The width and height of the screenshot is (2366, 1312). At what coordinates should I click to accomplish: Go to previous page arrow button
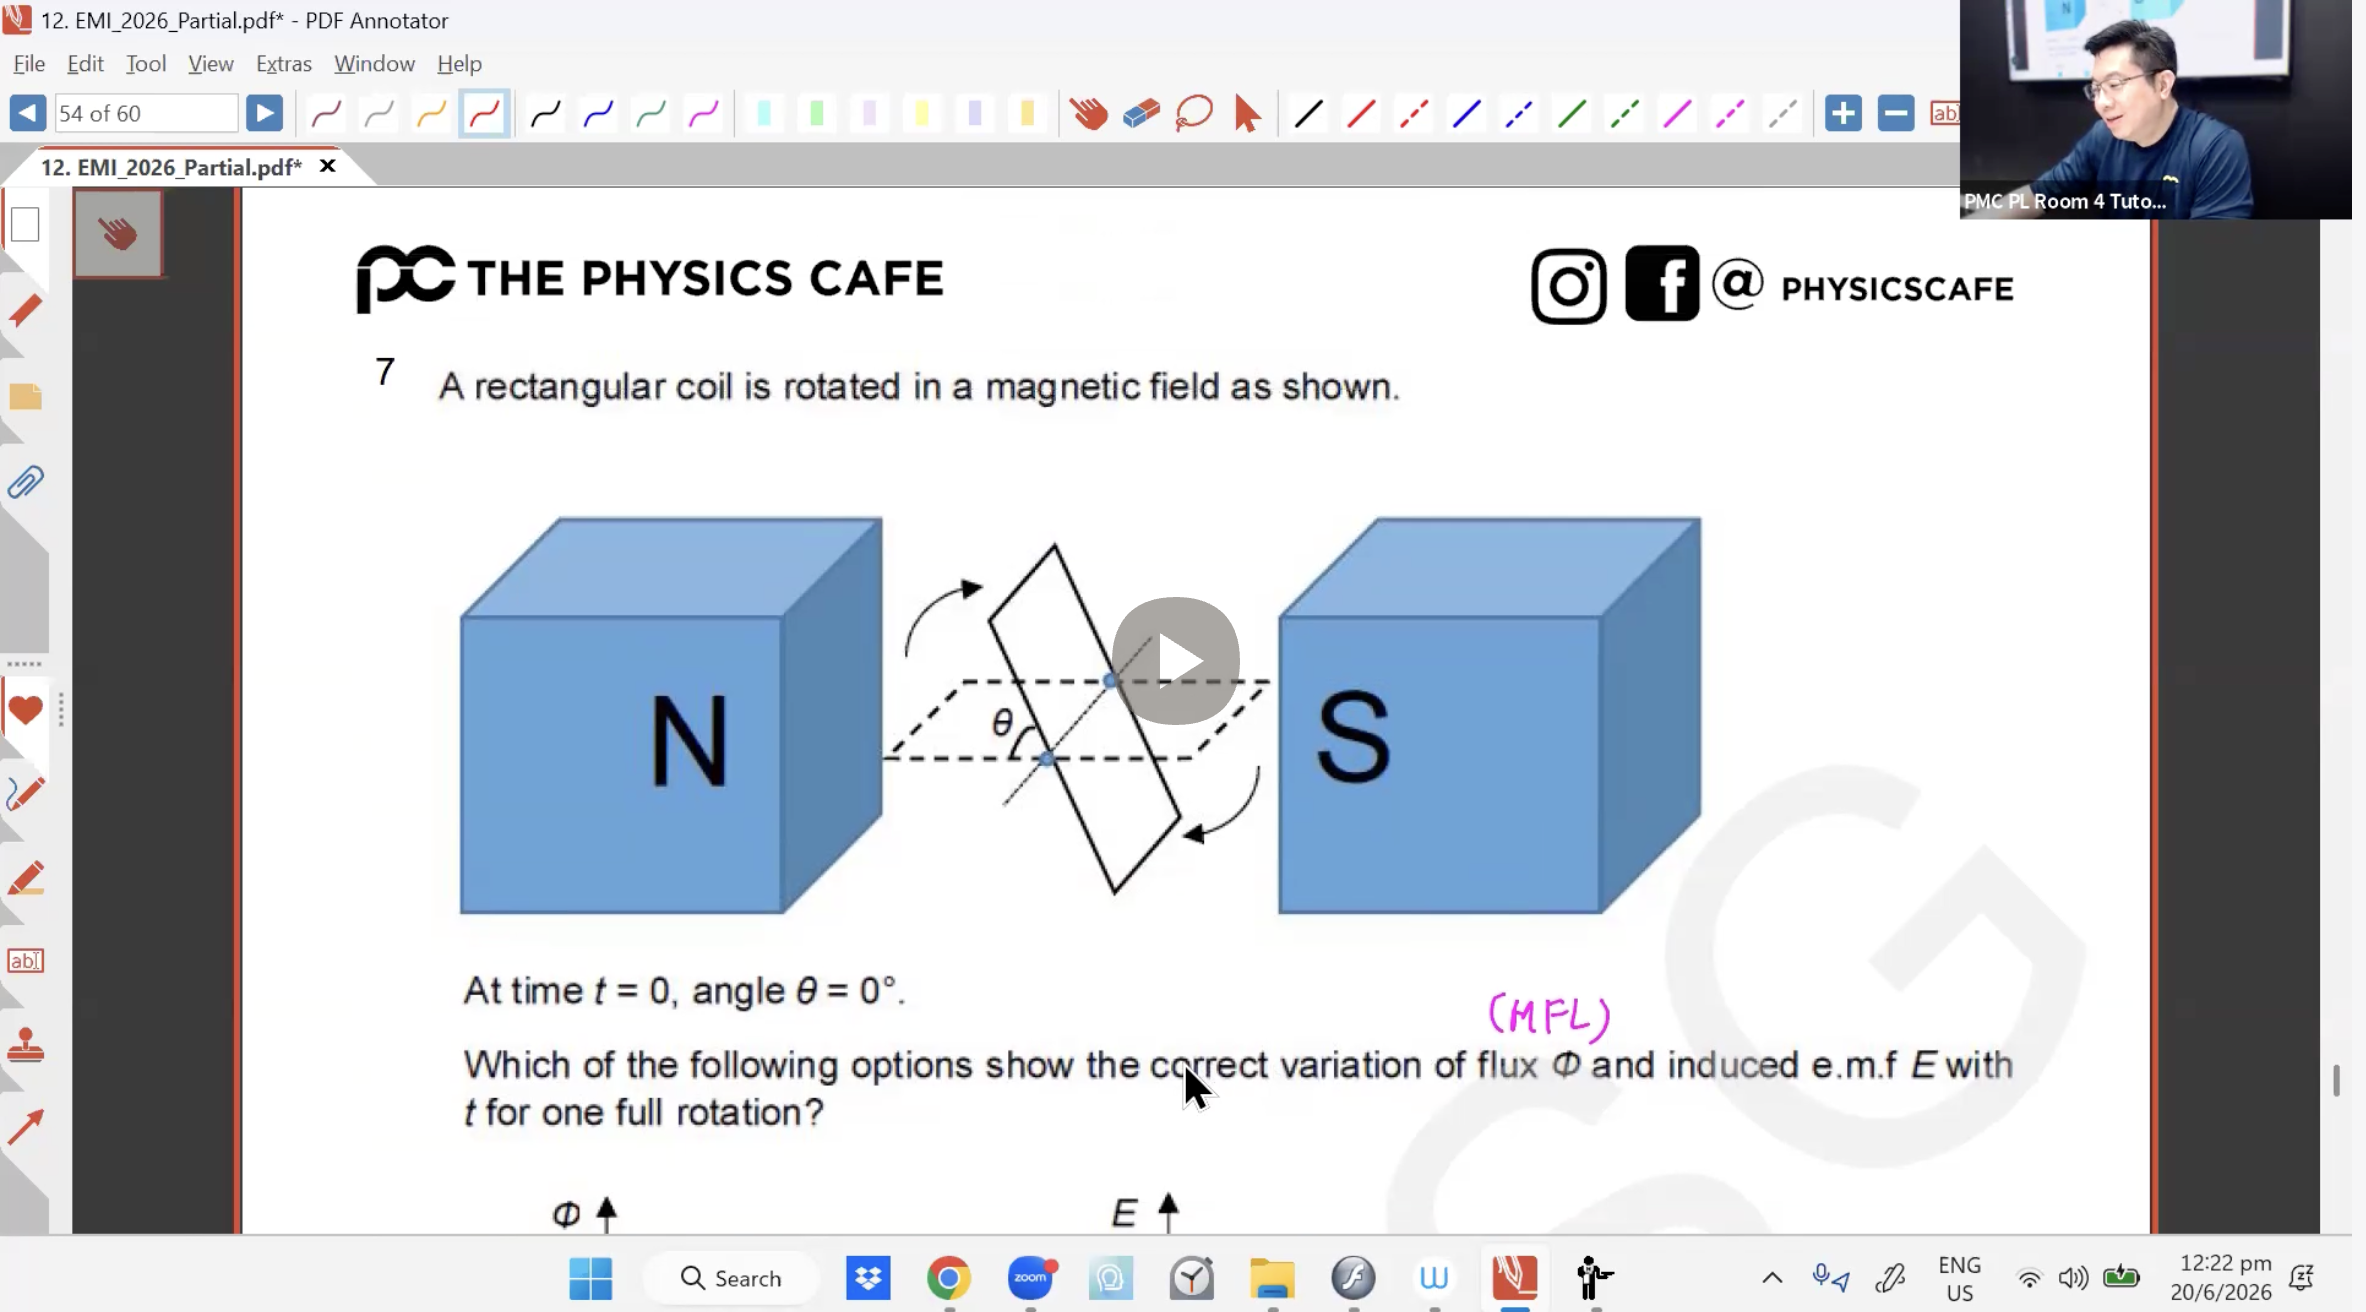[x=27, y=113]
